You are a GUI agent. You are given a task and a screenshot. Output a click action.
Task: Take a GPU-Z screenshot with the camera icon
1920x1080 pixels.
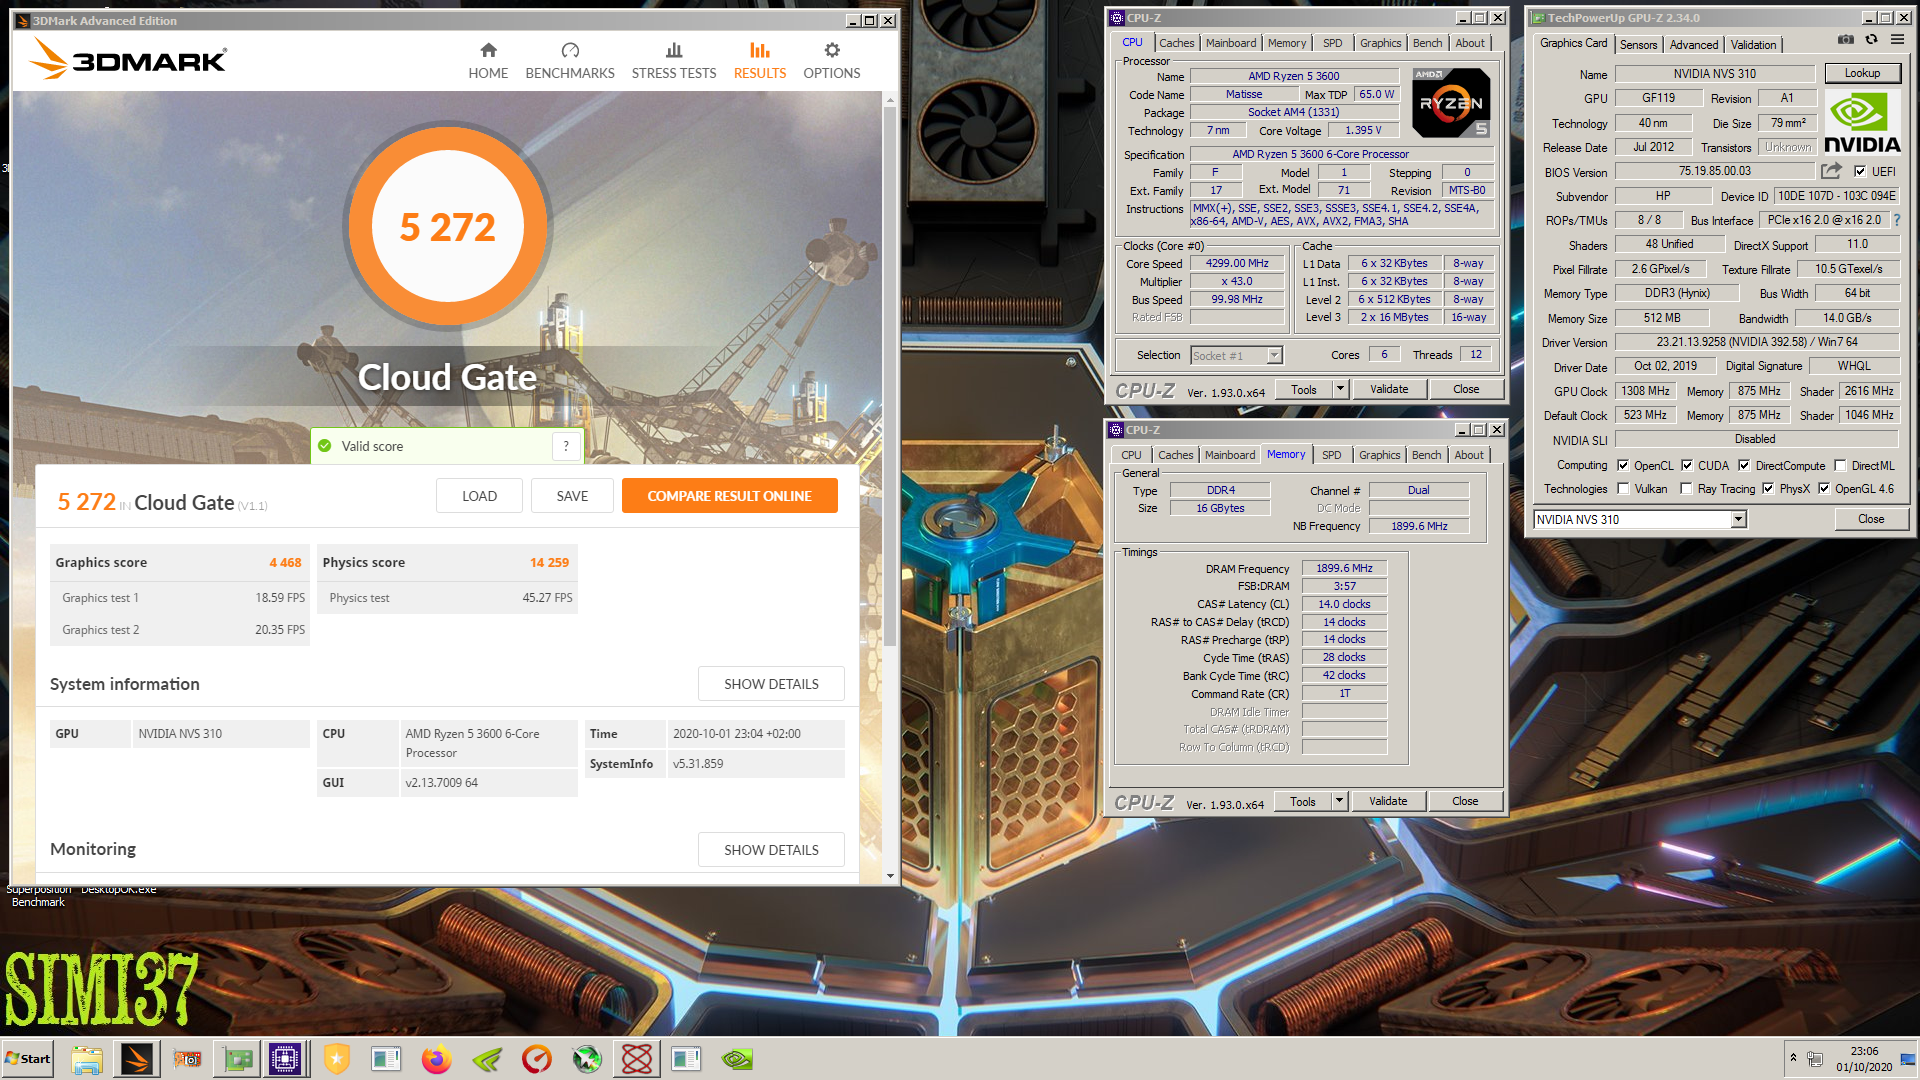(1846, 40)
